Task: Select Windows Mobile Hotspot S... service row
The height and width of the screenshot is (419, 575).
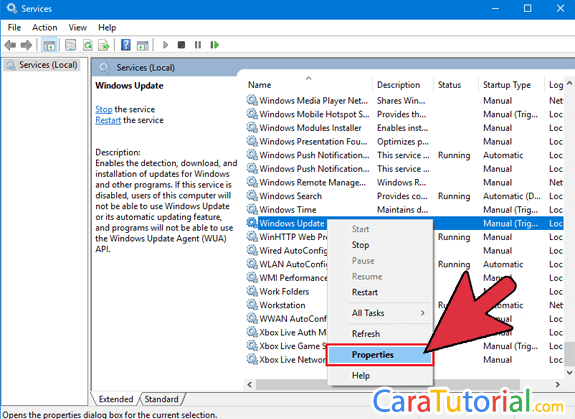Action: click(404, 114)
